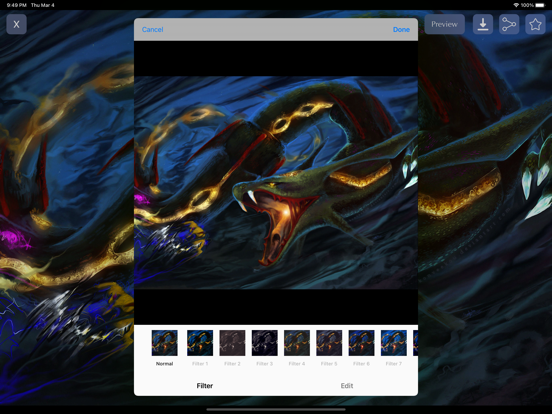Switch to the Filter tab
The width and height of the screenshot is (552, 414).
[205, 386]
